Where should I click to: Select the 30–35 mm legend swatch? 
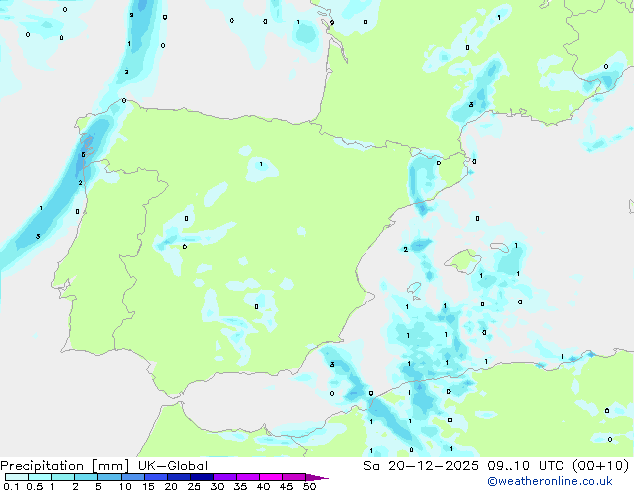coord(224,477)
